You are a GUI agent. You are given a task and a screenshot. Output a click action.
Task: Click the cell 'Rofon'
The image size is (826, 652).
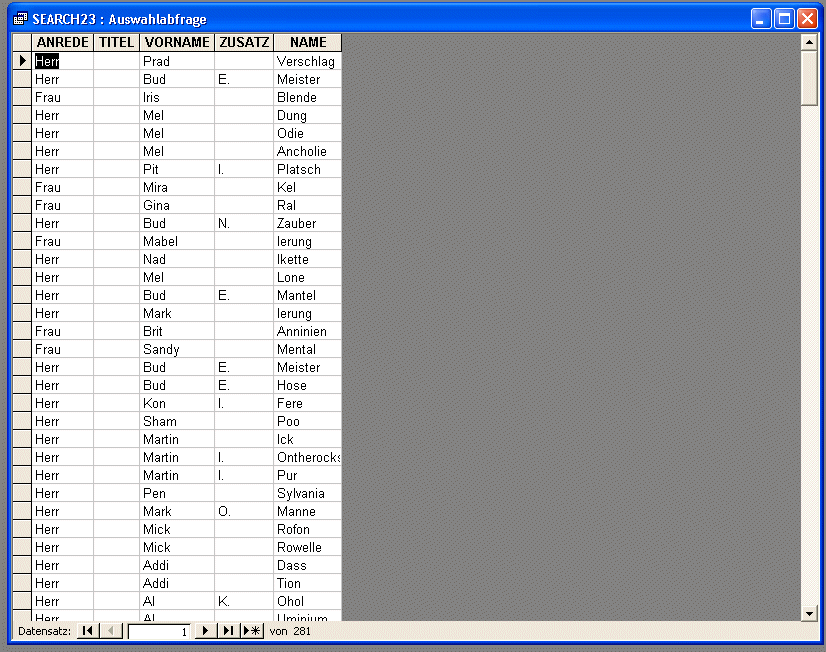coord(308,529)
